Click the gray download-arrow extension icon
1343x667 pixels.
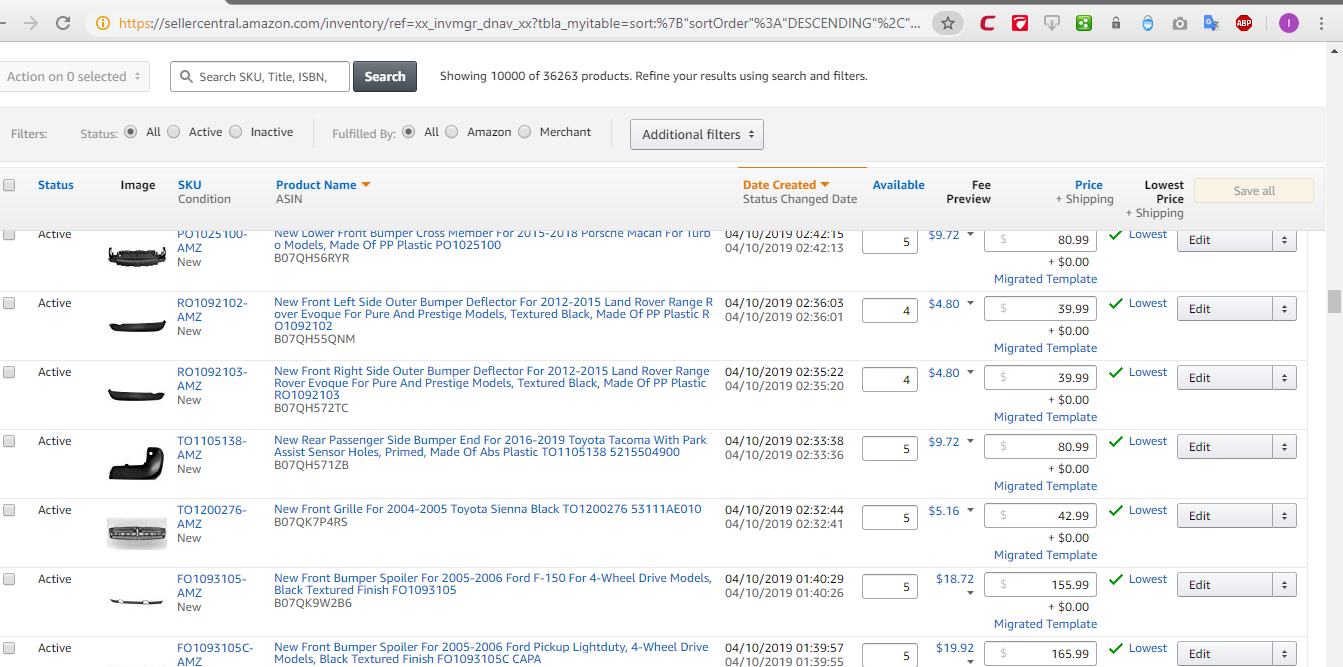(1051, 22)
